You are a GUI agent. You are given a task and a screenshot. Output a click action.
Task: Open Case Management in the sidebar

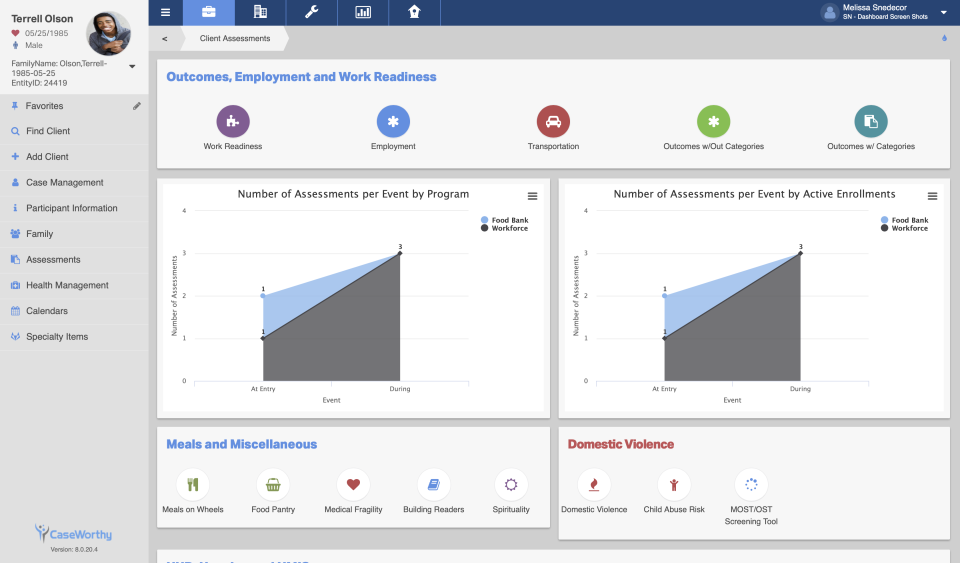click(x=73, y=182)
